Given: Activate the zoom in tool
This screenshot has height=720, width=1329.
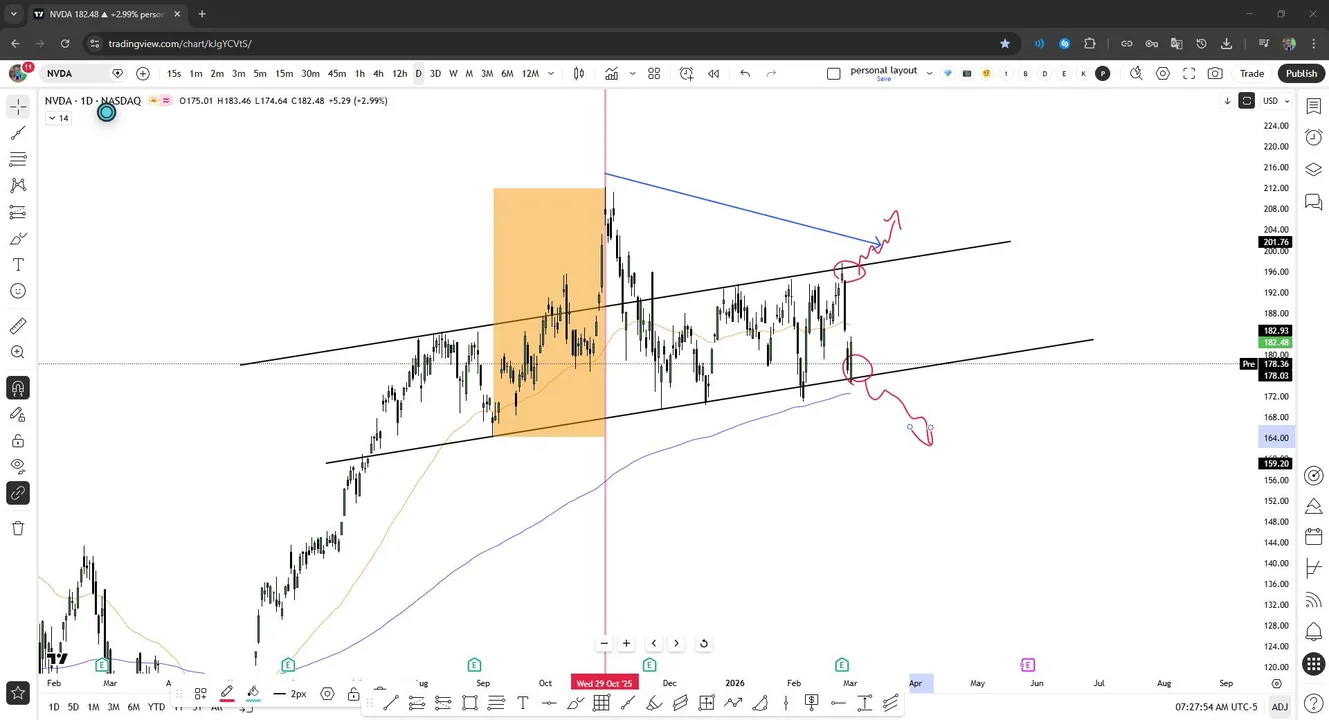Looking at the screenshot, I should [18, 352].
